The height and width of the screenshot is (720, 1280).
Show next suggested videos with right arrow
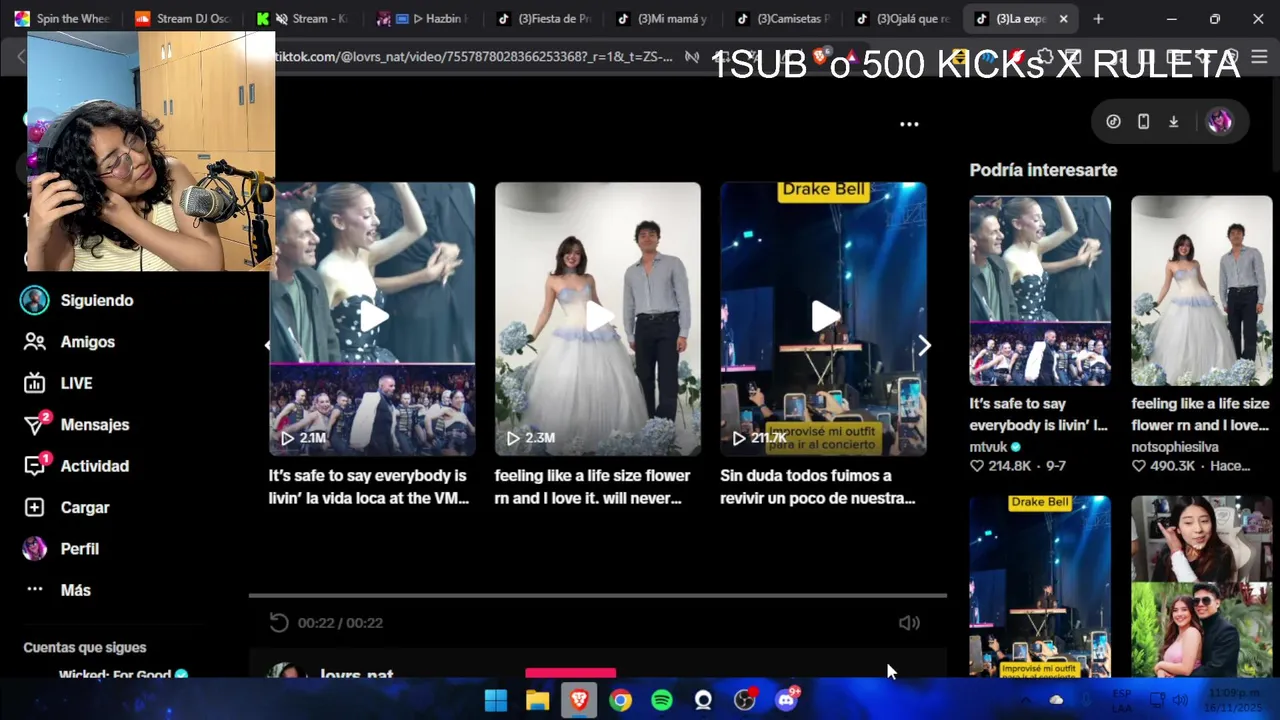point(925,345)
